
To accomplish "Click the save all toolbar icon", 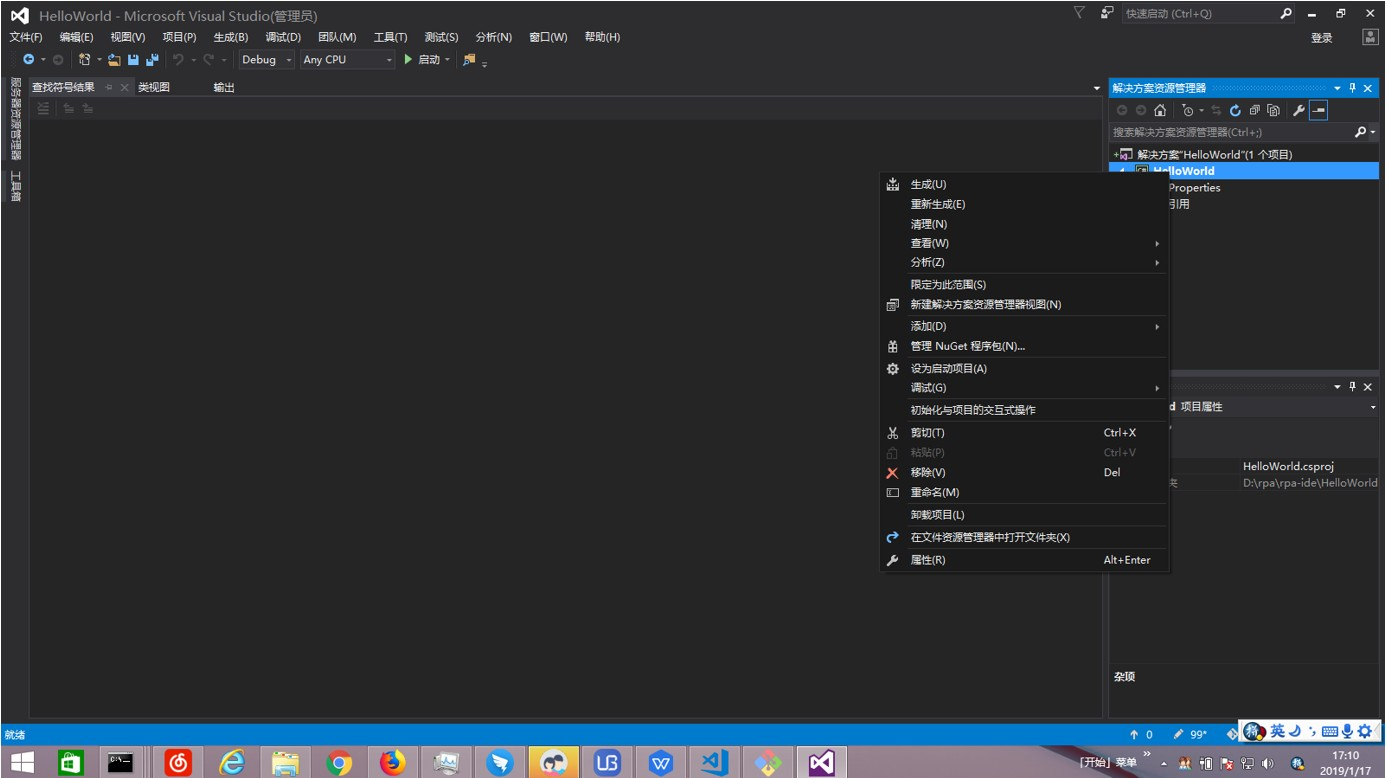I will click(x=152, y=60).
